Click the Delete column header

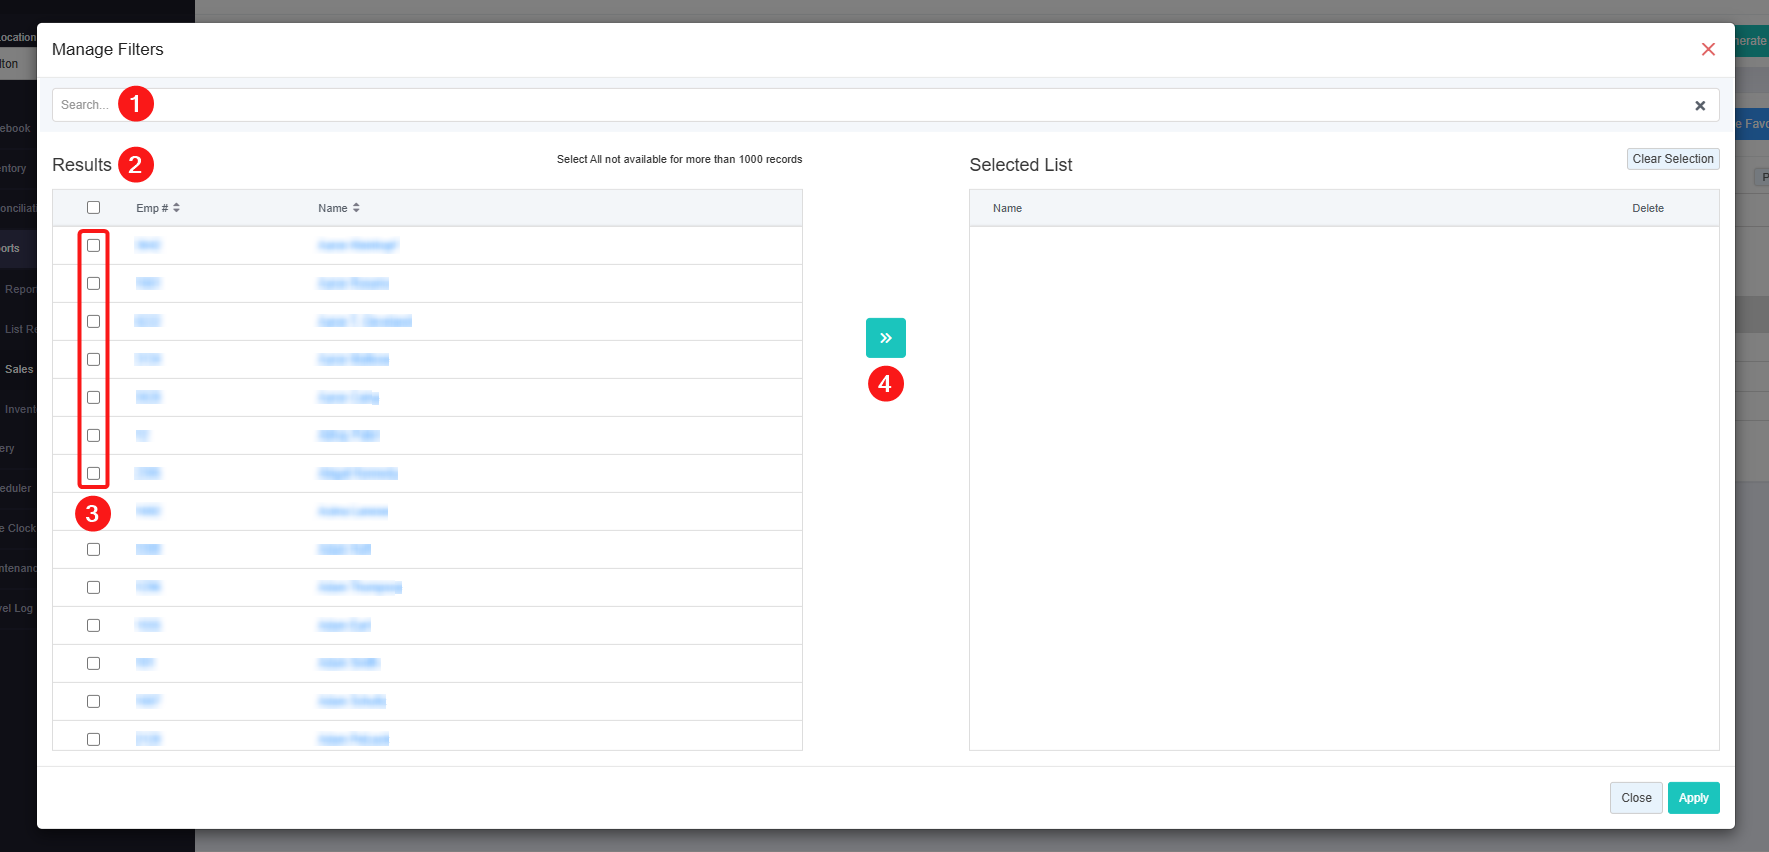click(x=1647, y=208)
